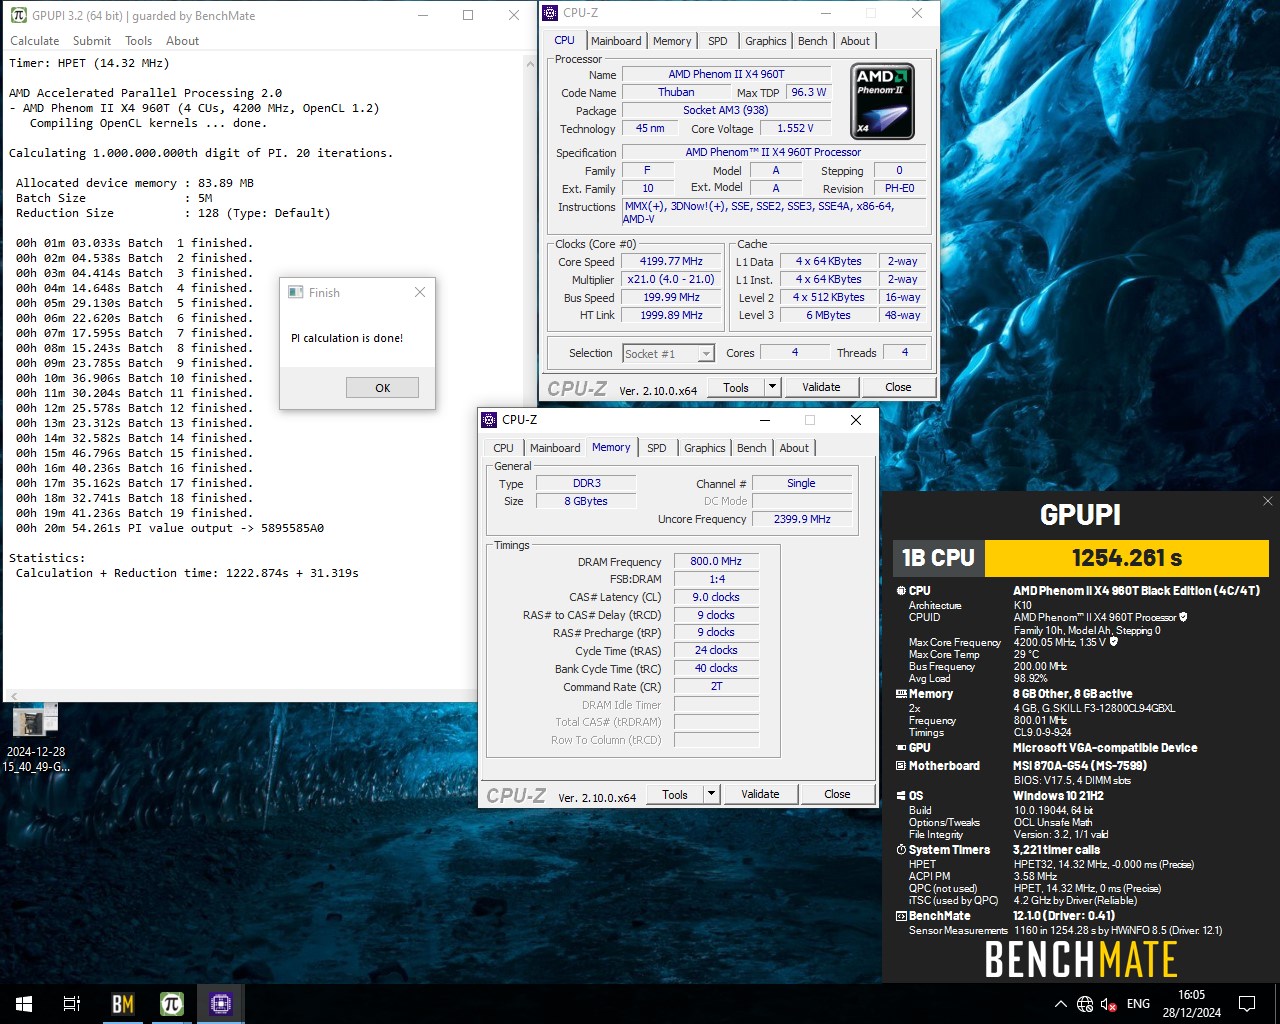Click Close button in top CPU-Z

point(898,387)
